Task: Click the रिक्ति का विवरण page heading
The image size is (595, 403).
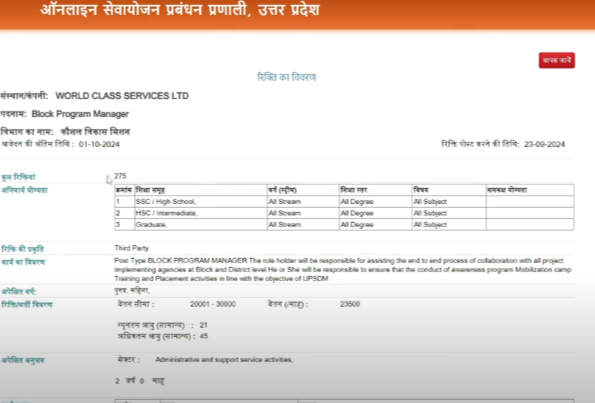Action: click(286, 77)
